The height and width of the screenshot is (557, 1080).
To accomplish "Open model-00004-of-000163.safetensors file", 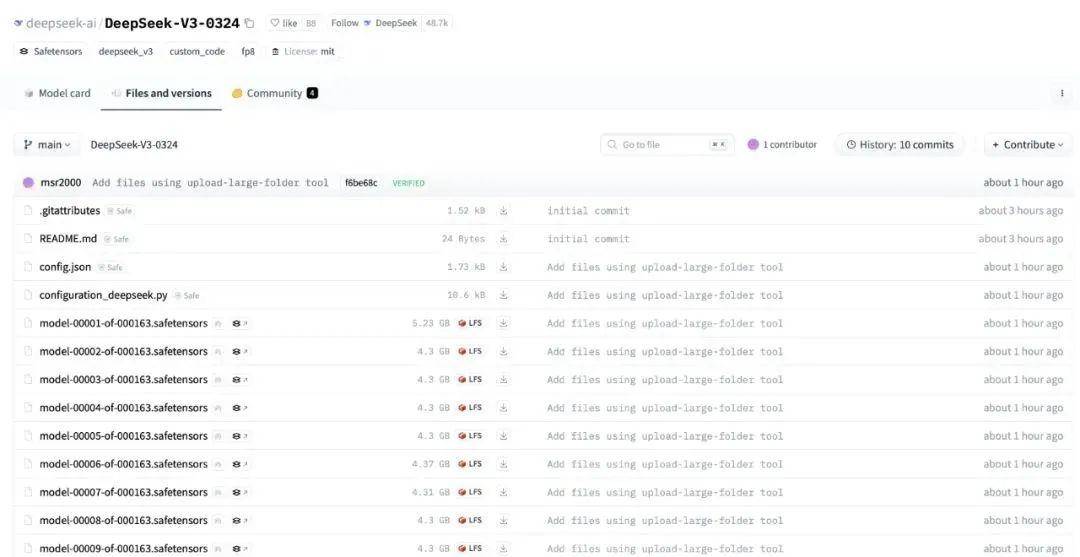I will tap(123, 408).
